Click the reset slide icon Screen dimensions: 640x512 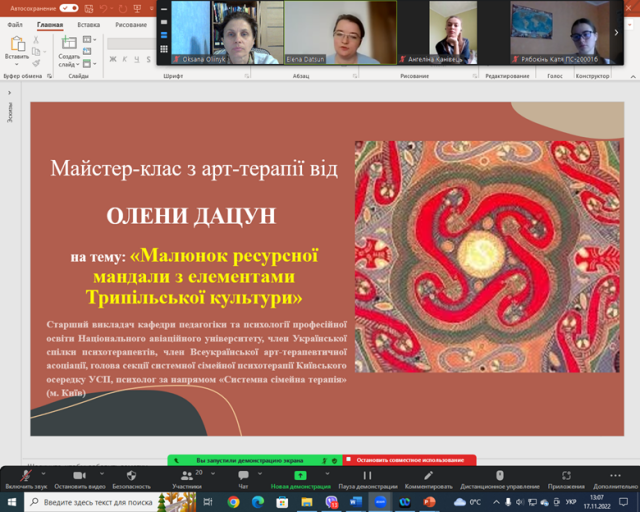click(87, 51)
